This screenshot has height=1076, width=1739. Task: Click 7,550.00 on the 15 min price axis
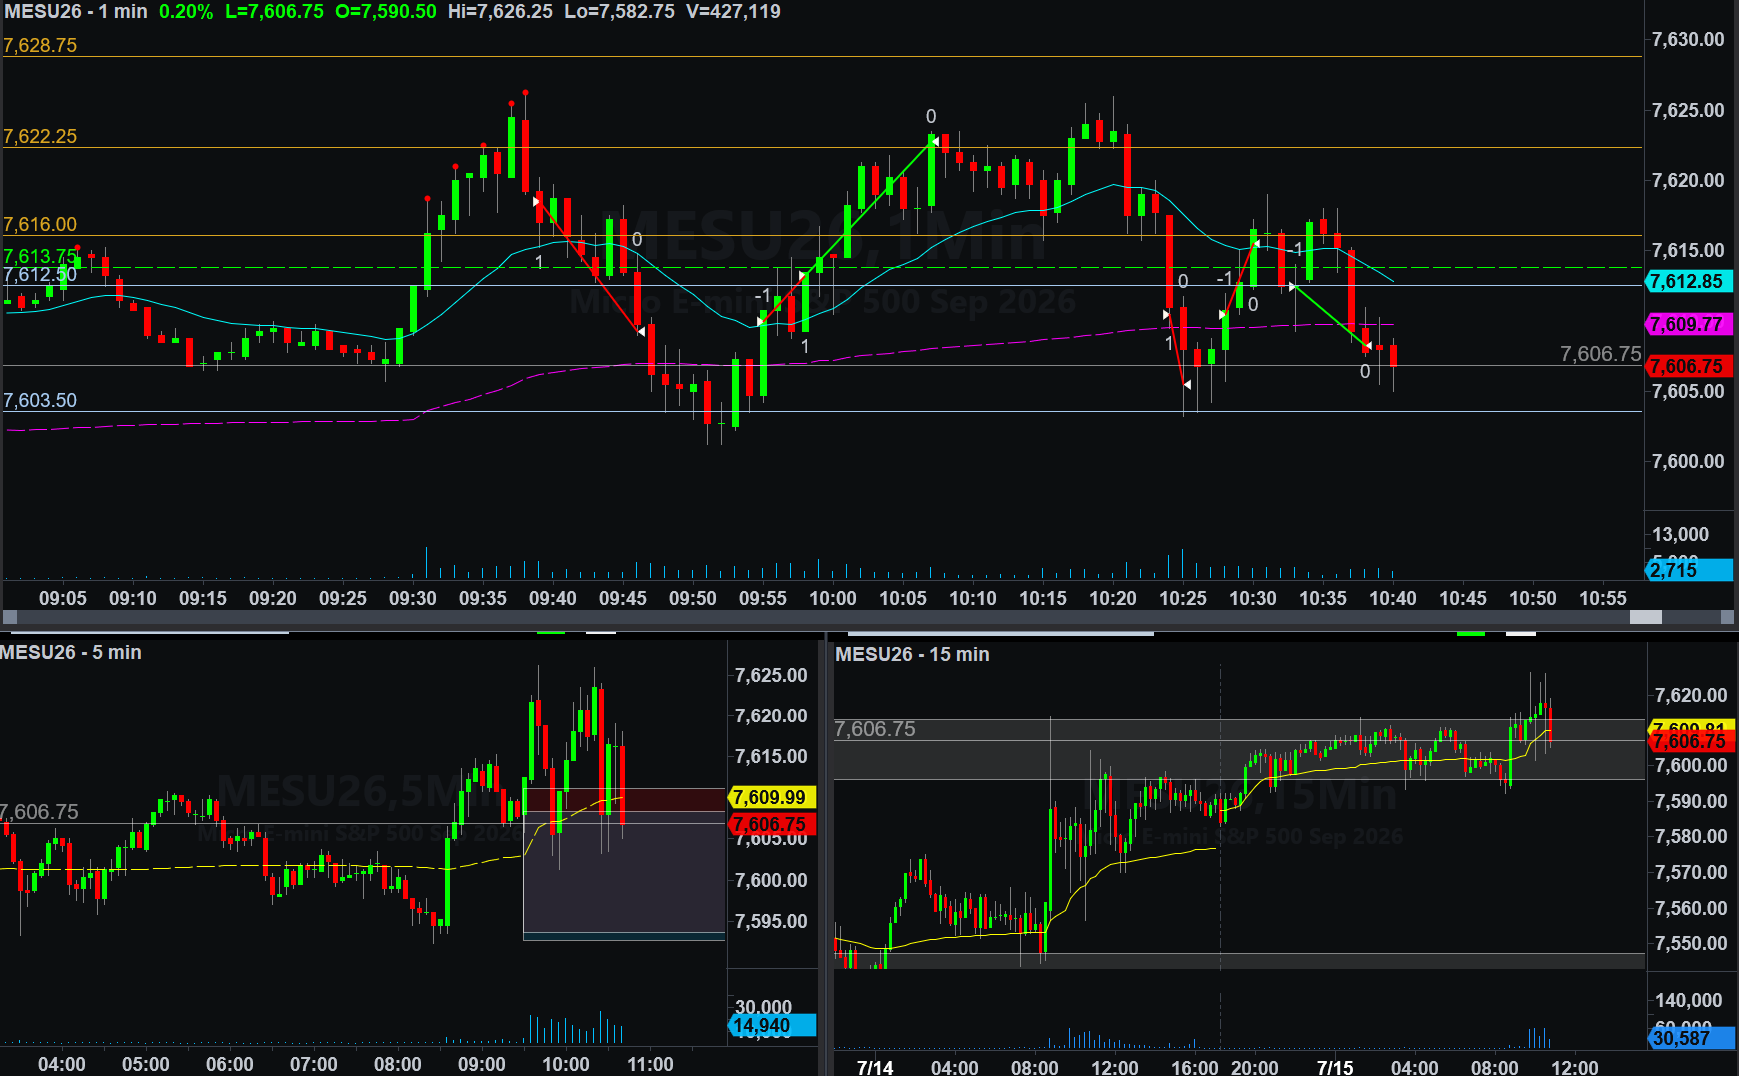[1691, 943]
